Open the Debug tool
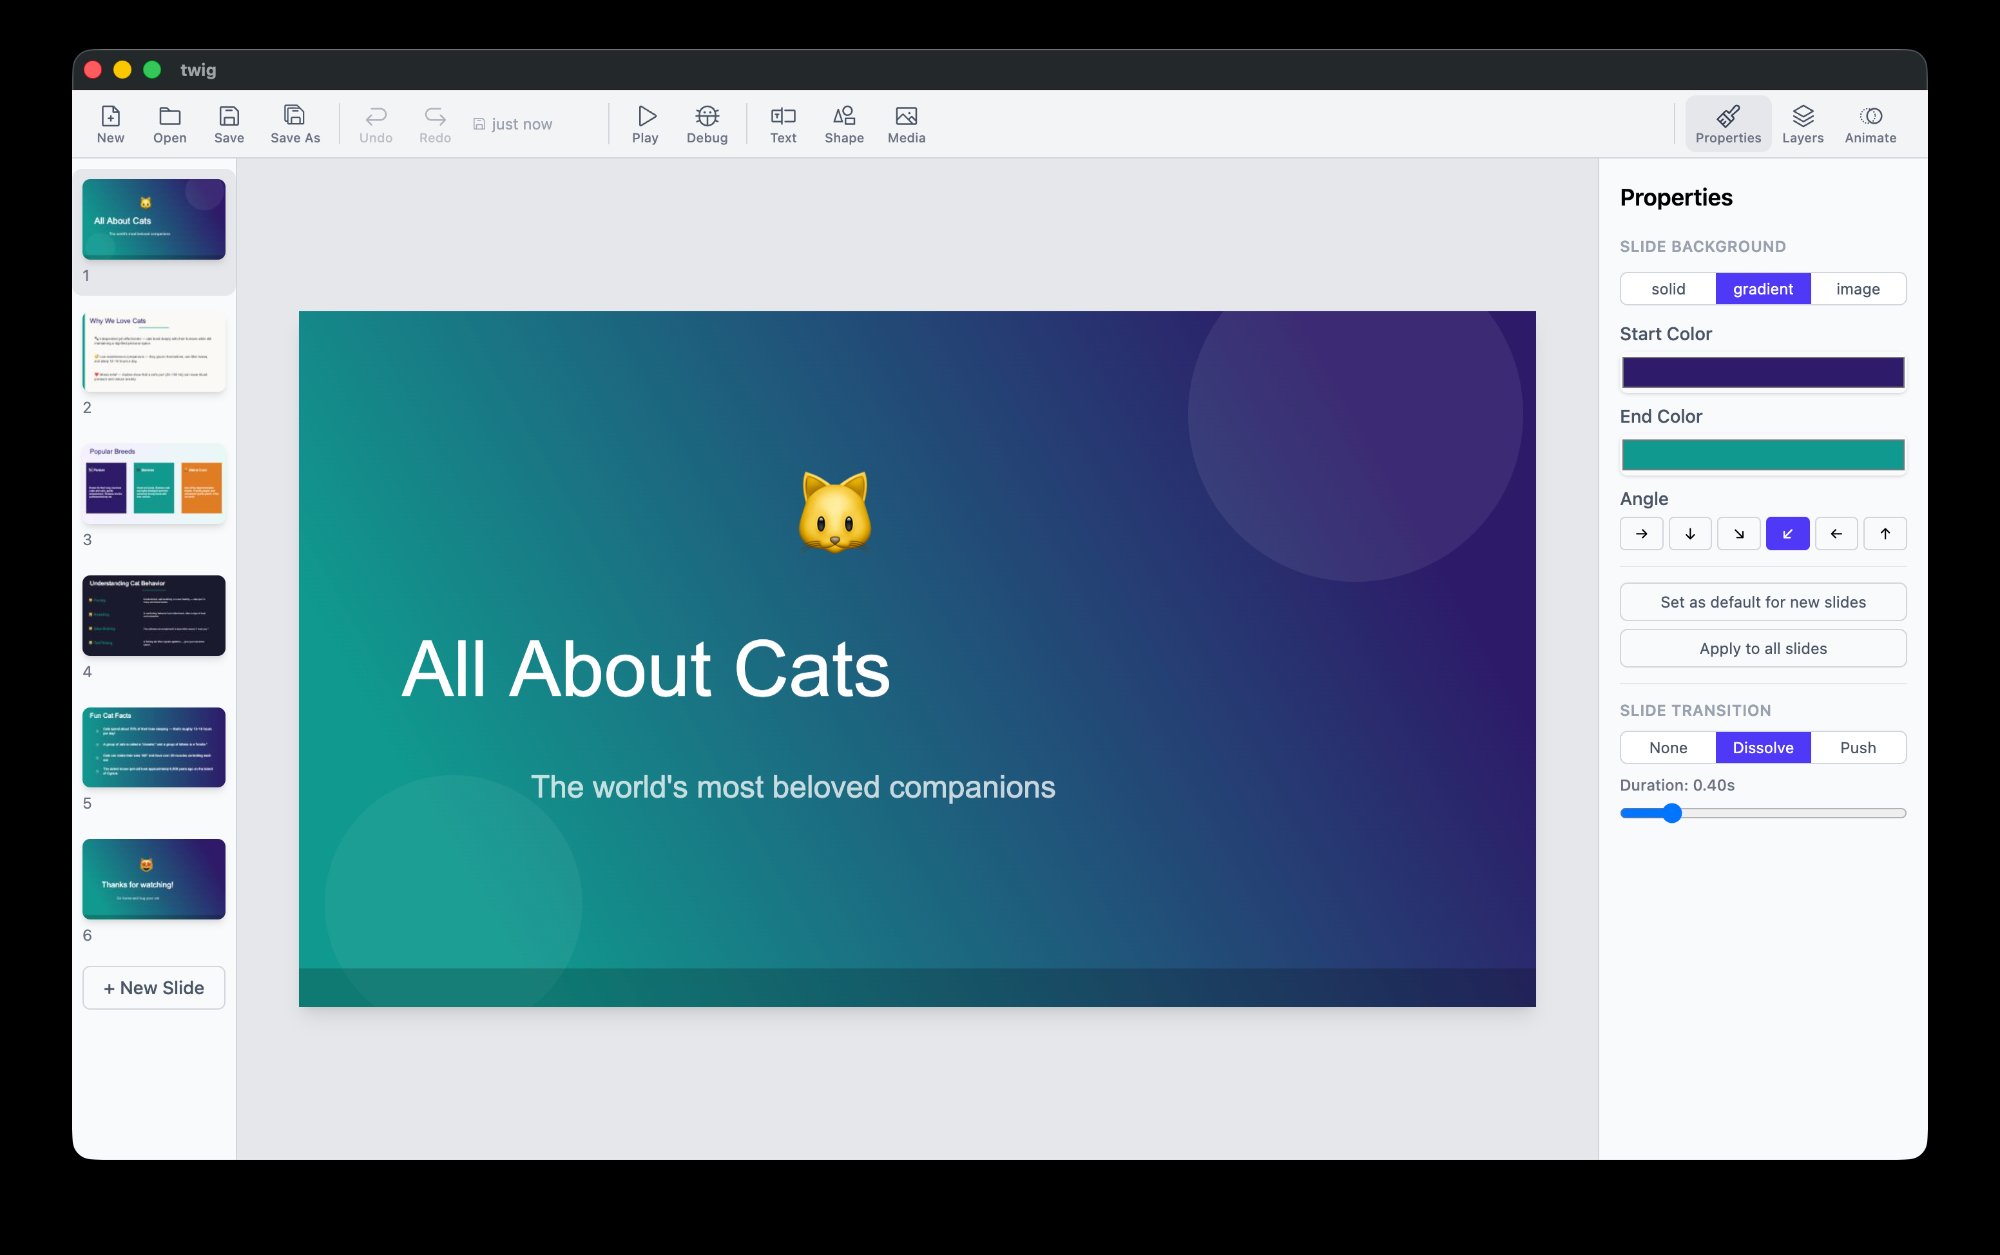The height and width of the screenshot is (1255, 2000). 706,122
